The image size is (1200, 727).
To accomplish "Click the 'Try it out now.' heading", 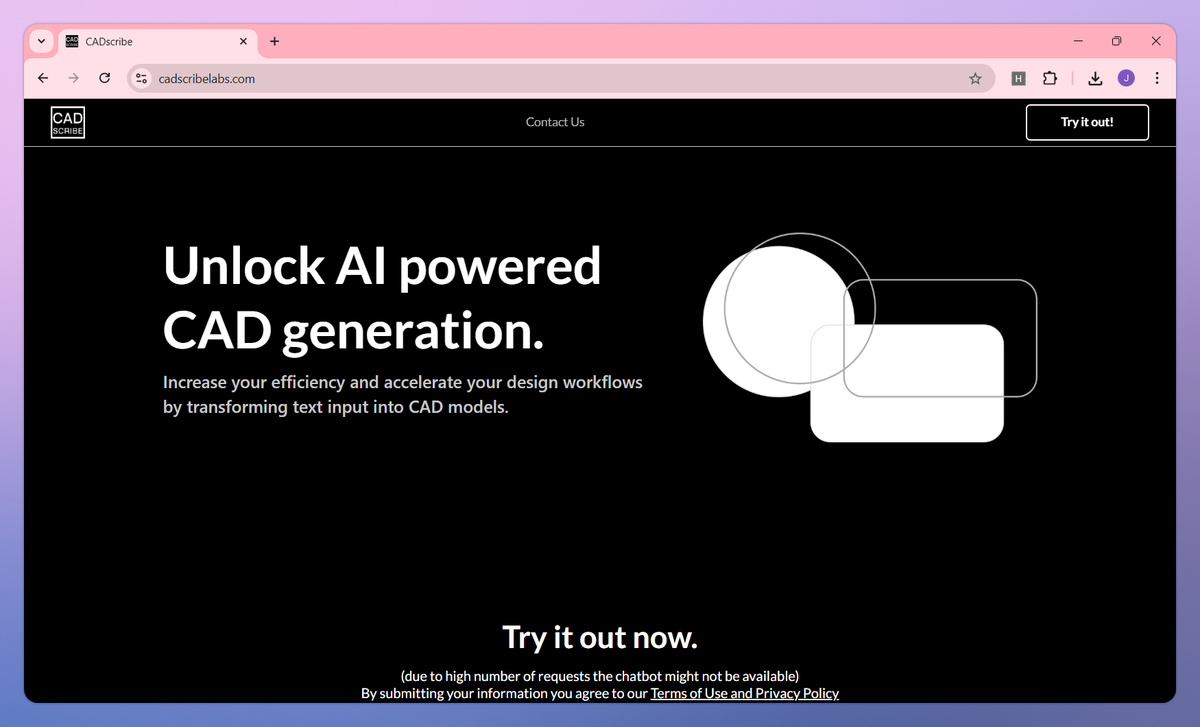I will click(x=600, y=637).
